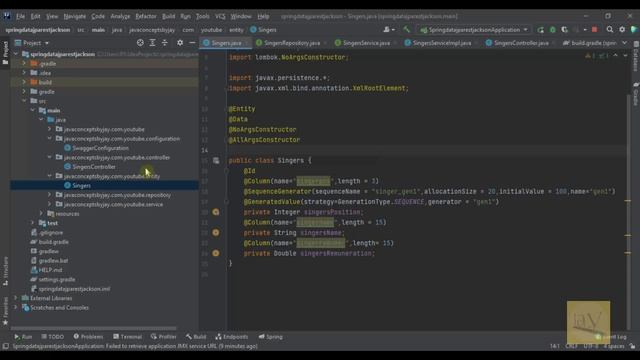The height and width of the screenshot is (360, 640).
Task: Collapse all in Project panel
Action: pos(164,42)
